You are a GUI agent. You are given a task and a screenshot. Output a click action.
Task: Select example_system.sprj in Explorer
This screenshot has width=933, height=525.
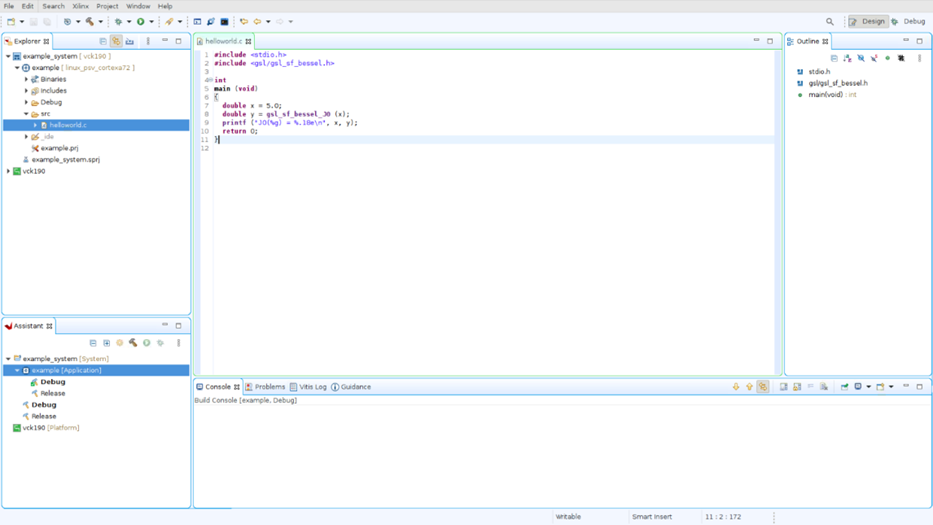[65, 160]
